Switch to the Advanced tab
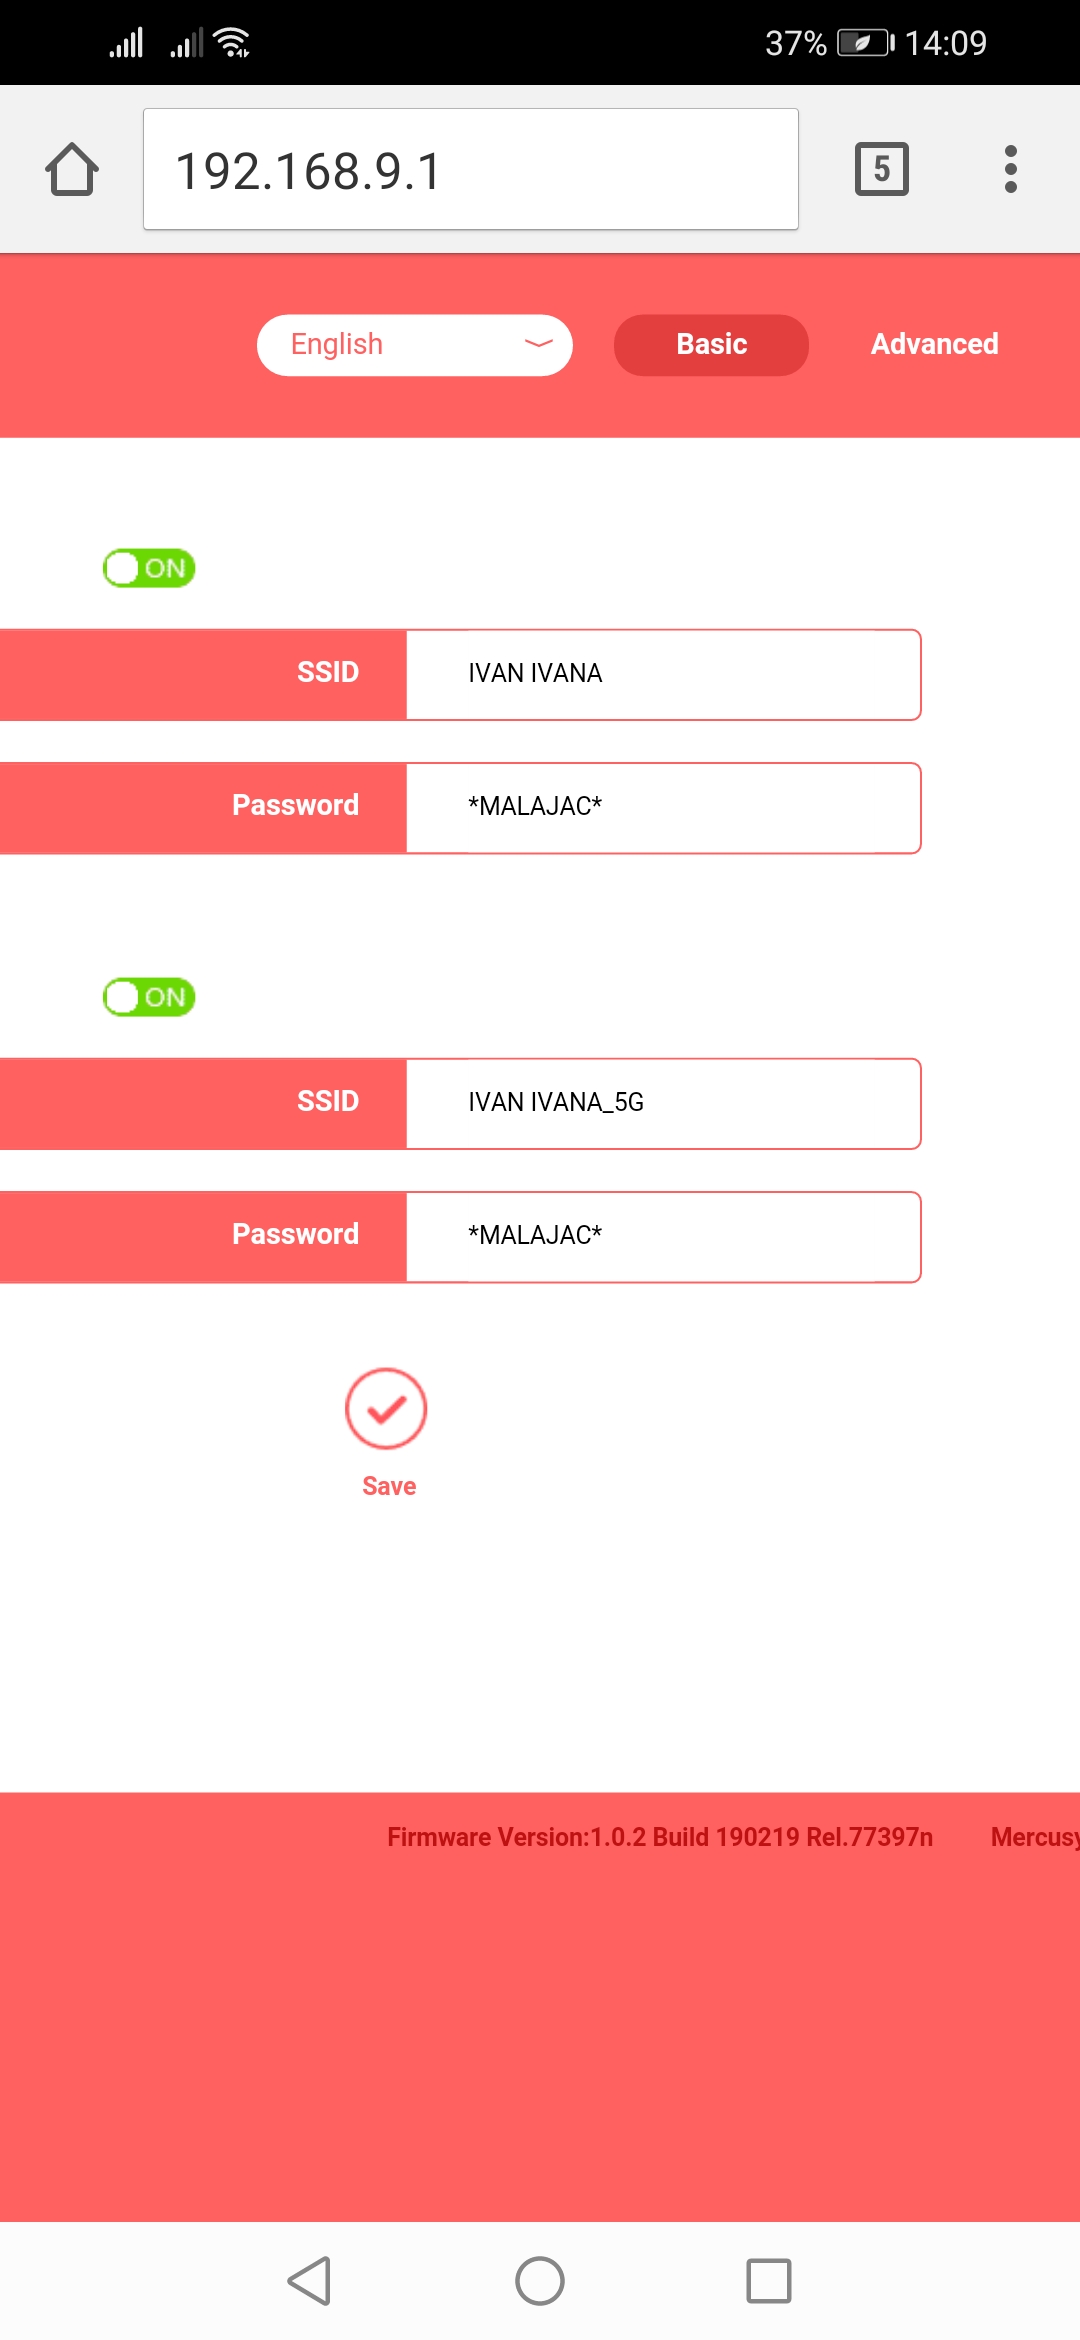1080x2340 pixels. tap(934, 344)
